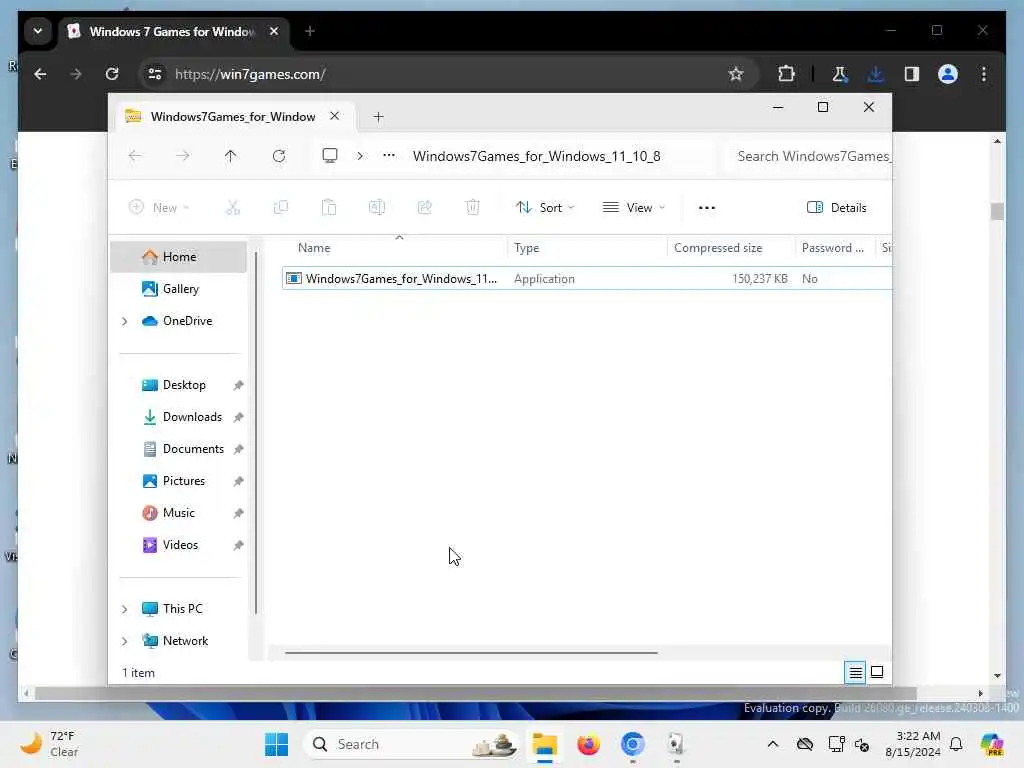1024x768 pixels.
Task: Click the address bar ellipsis breadcrumb
Action: [389, 155]
